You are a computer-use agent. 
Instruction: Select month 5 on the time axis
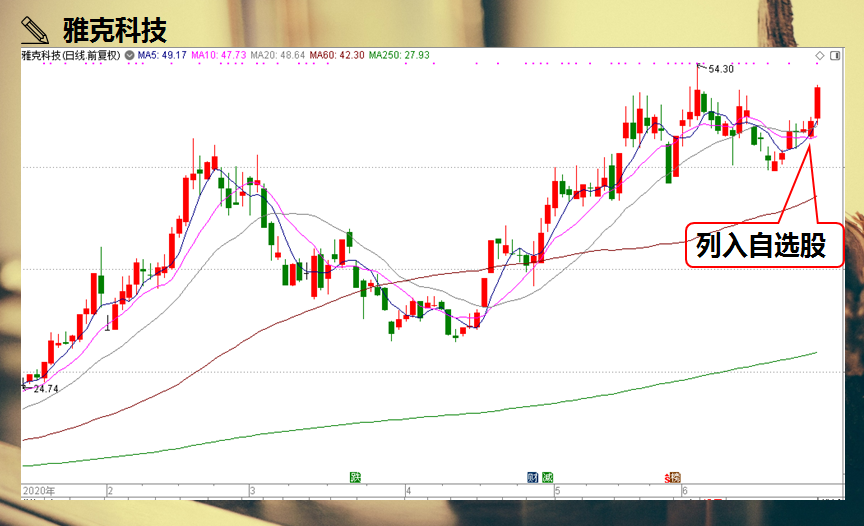tap(558, 491)
